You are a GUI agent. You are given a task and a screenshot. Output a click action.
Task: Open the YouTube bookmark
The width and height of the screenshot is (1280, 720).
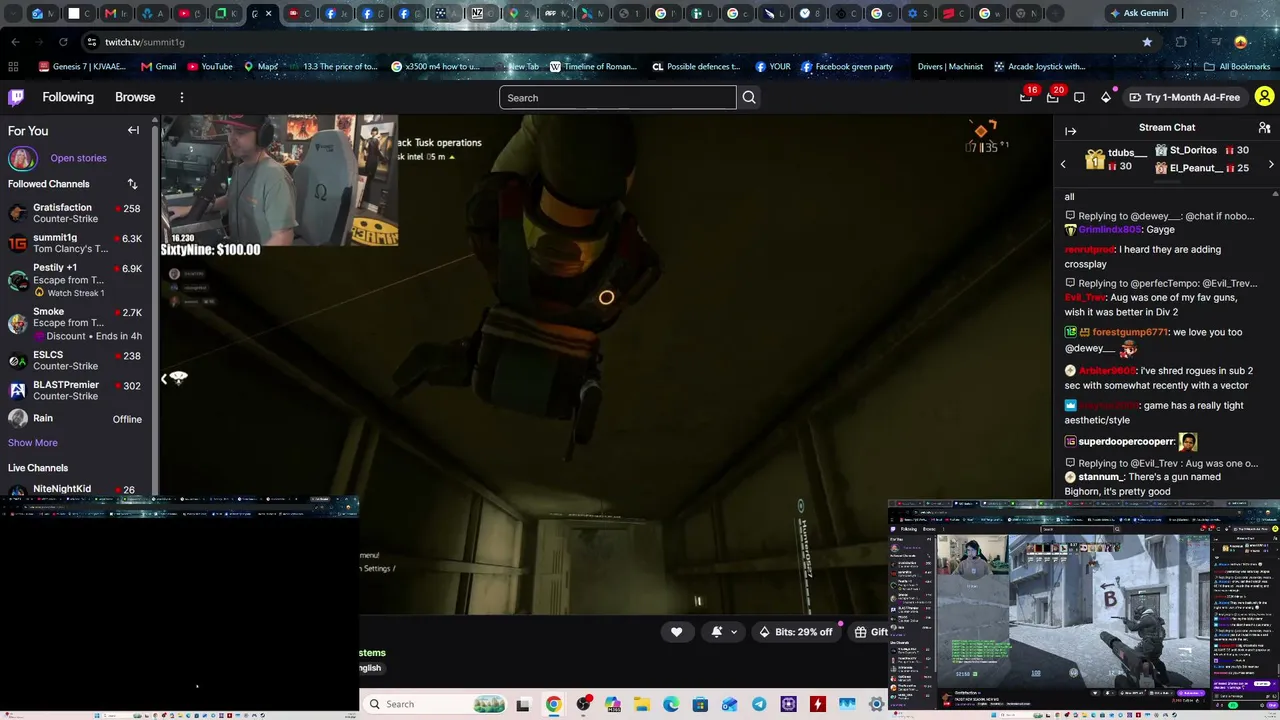210,67
